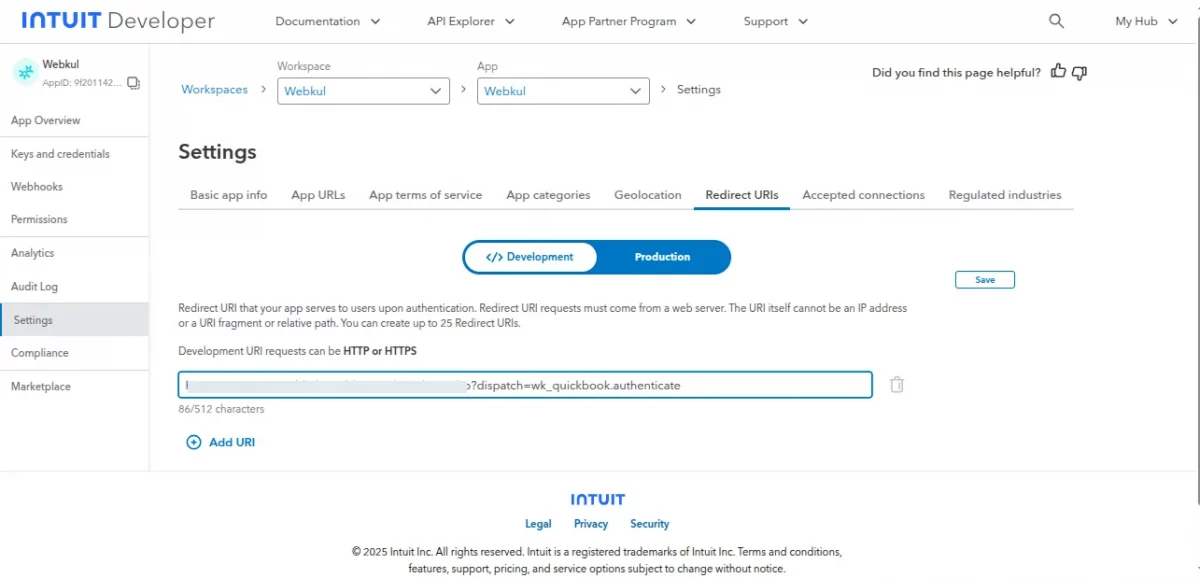Click the Webkul app logo icon
This screenshot has height=578, width=1200.
[25, 72]
